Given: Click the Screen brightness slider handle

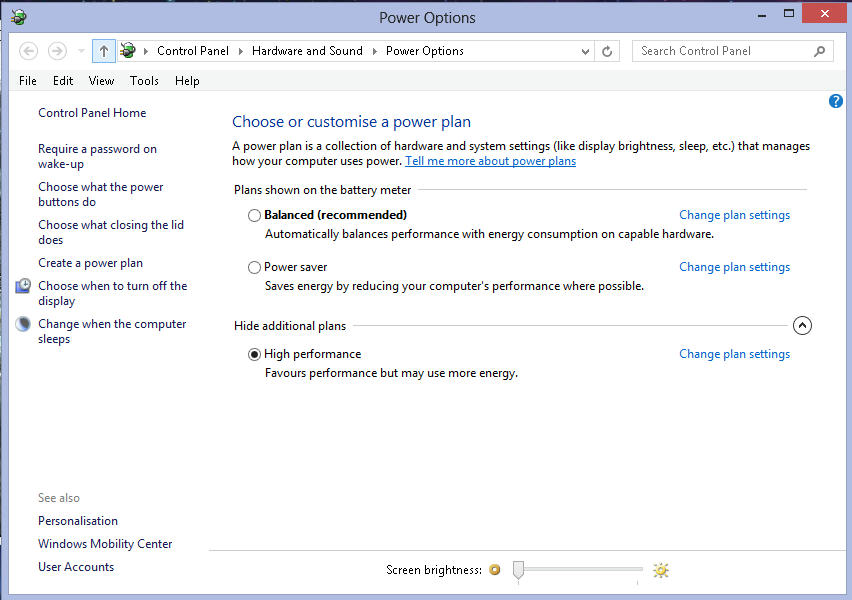Looking at the screenshot, I should pos(518,569).
